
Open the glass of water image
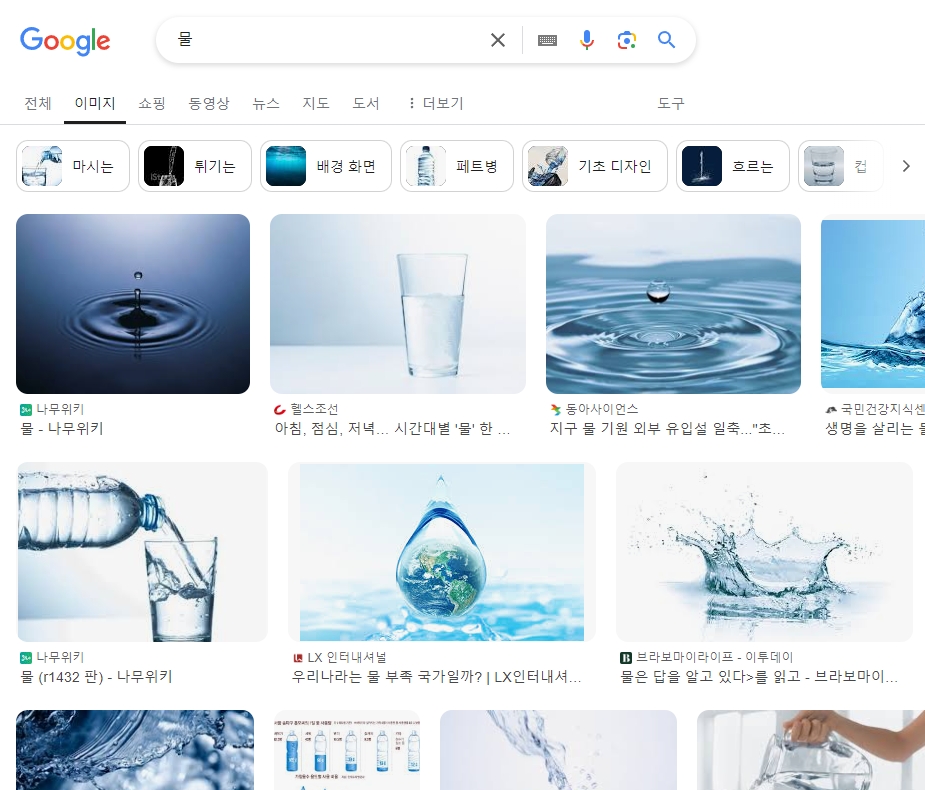(x=398, y=304)
